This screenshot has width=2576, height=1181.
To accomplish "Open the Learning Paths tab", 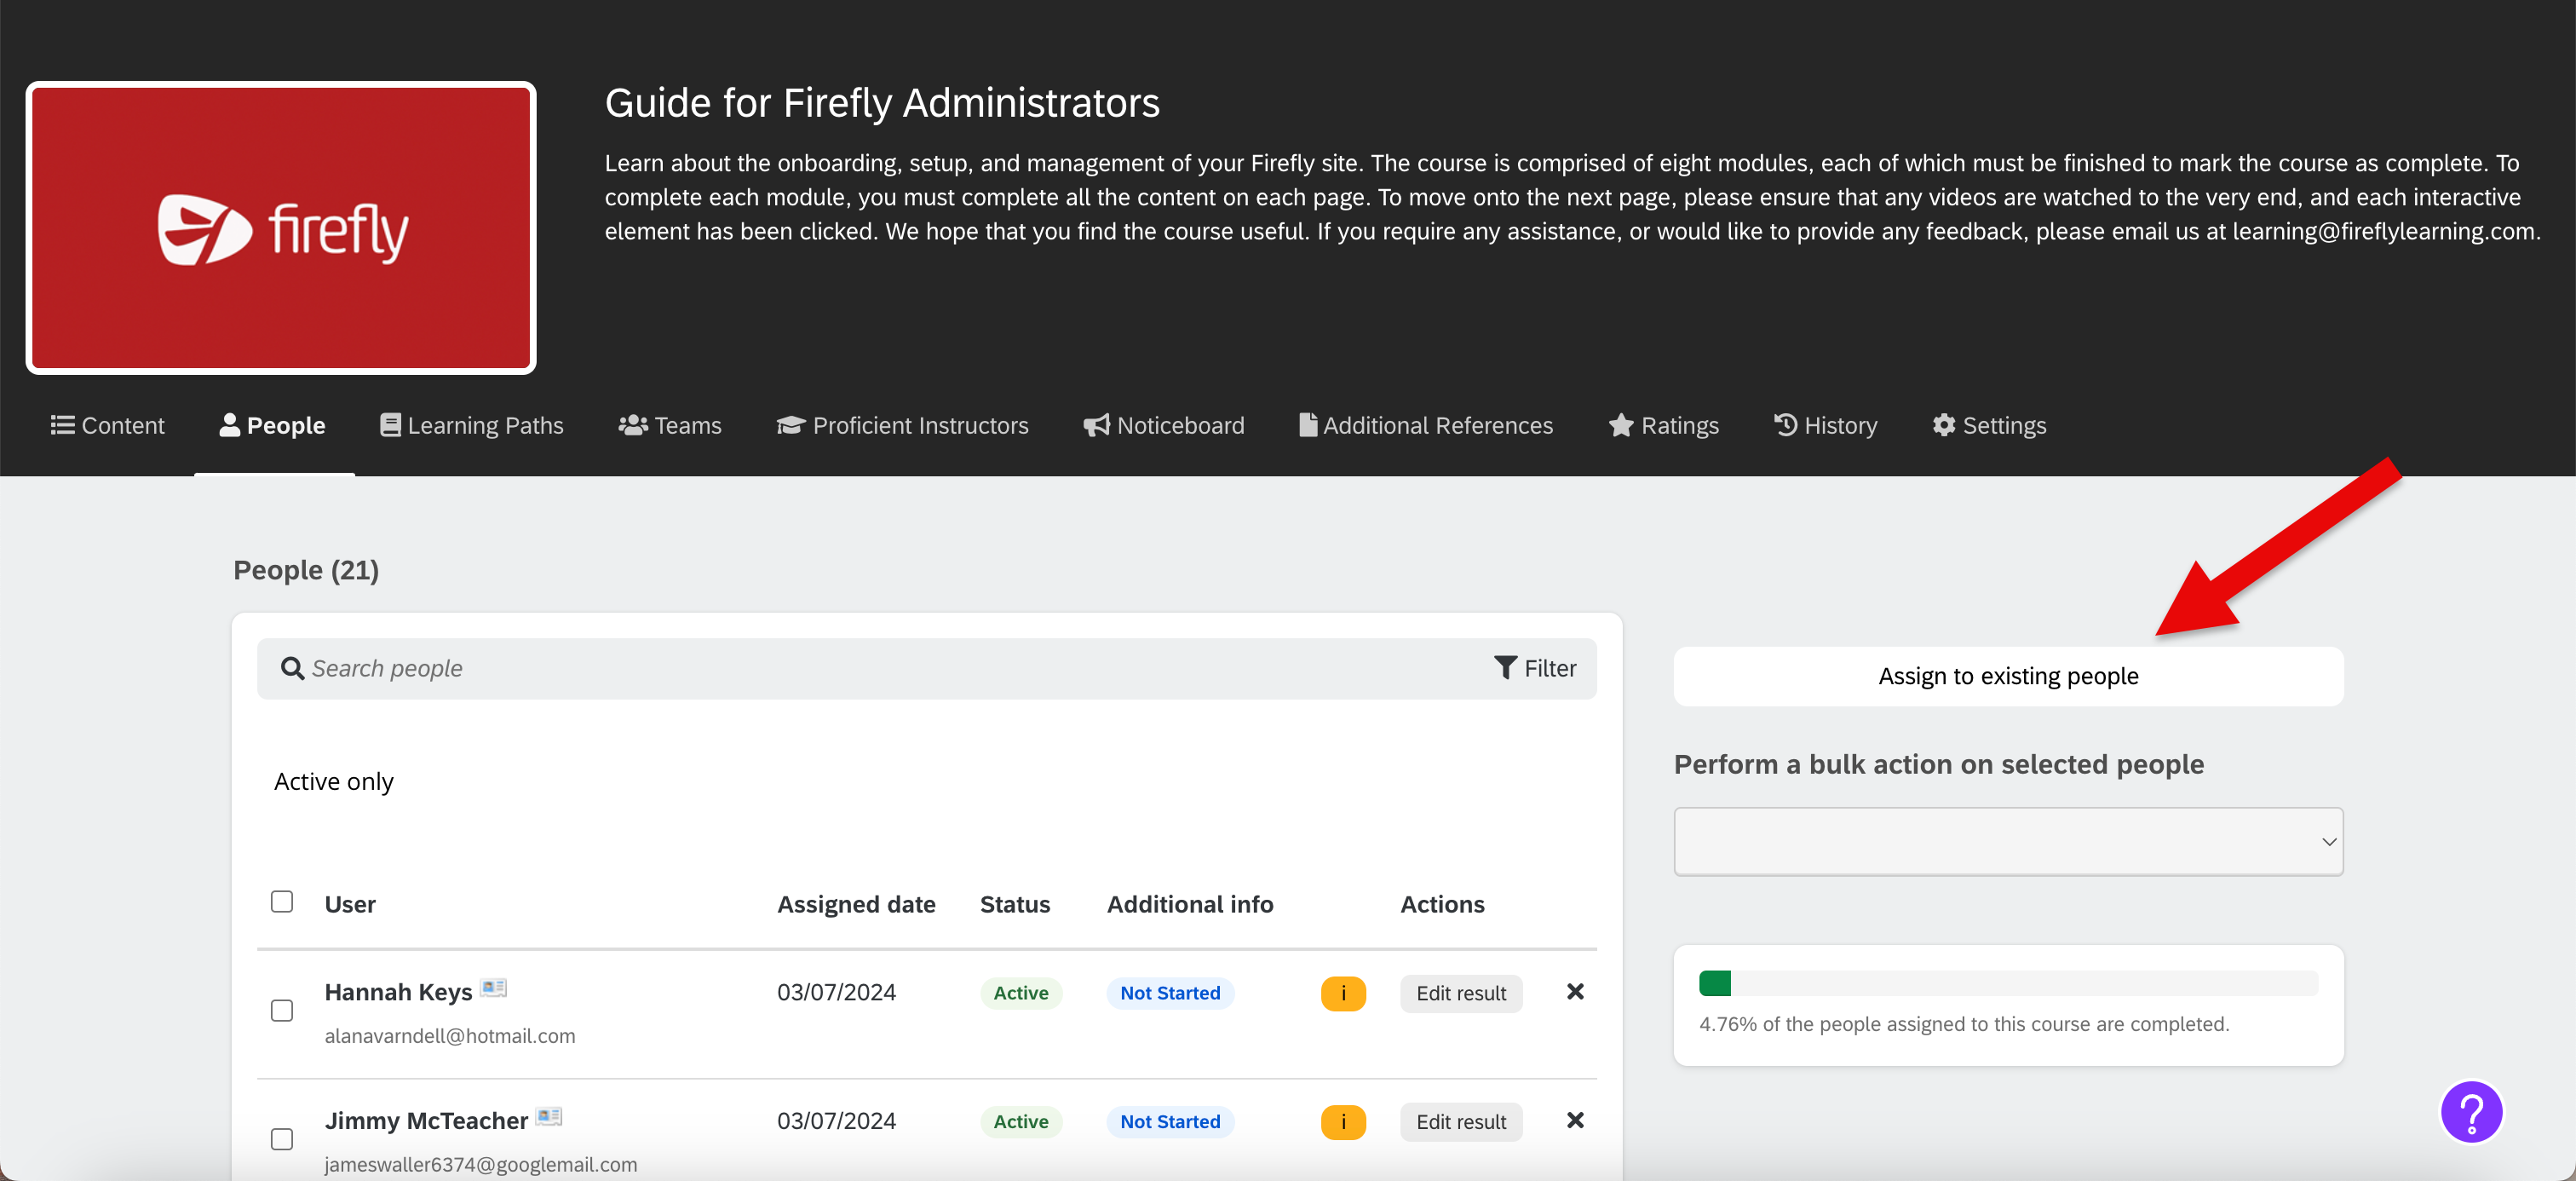I will [471, 425].
